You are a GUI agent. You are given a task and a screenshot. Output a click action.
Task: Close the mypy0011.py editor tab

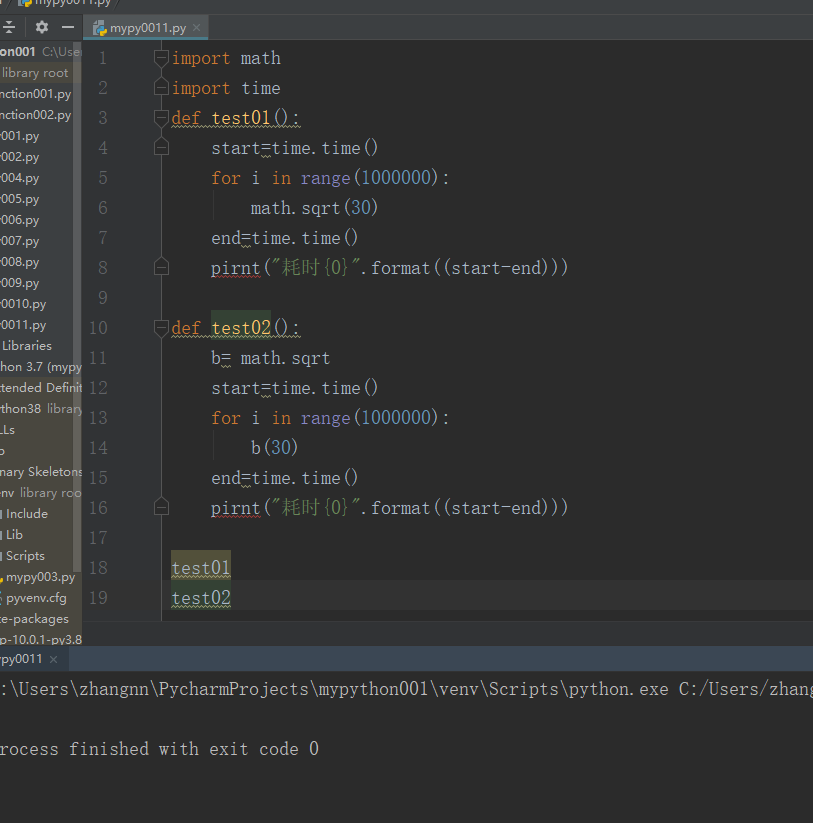pos(196,27)
